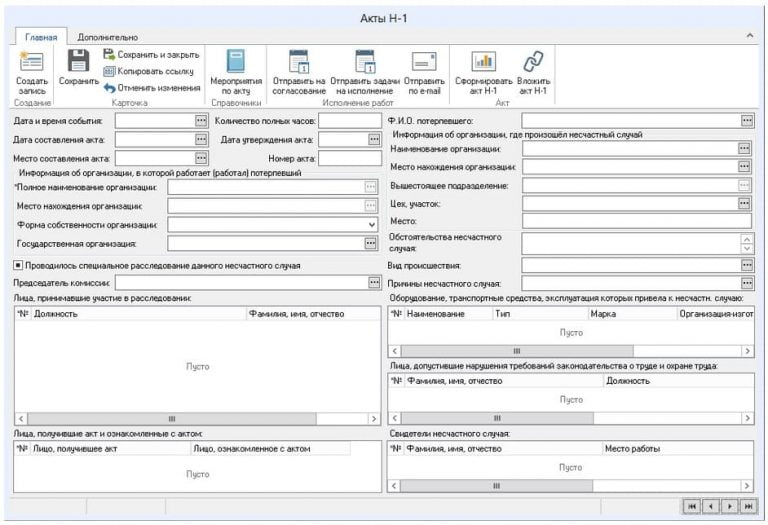768x525 pixels.
Task: Click the Количество полных часов field
Action: click(350, 120)
